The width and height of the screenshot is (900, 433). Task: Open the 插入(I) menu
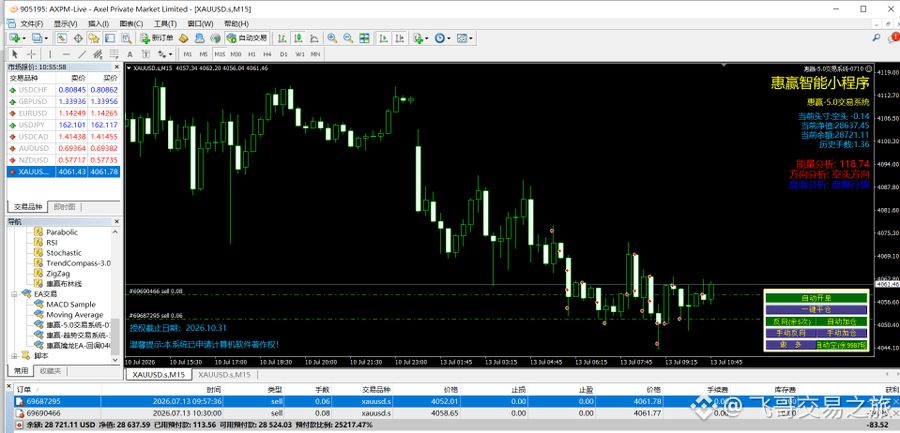[x=98, y=24]
